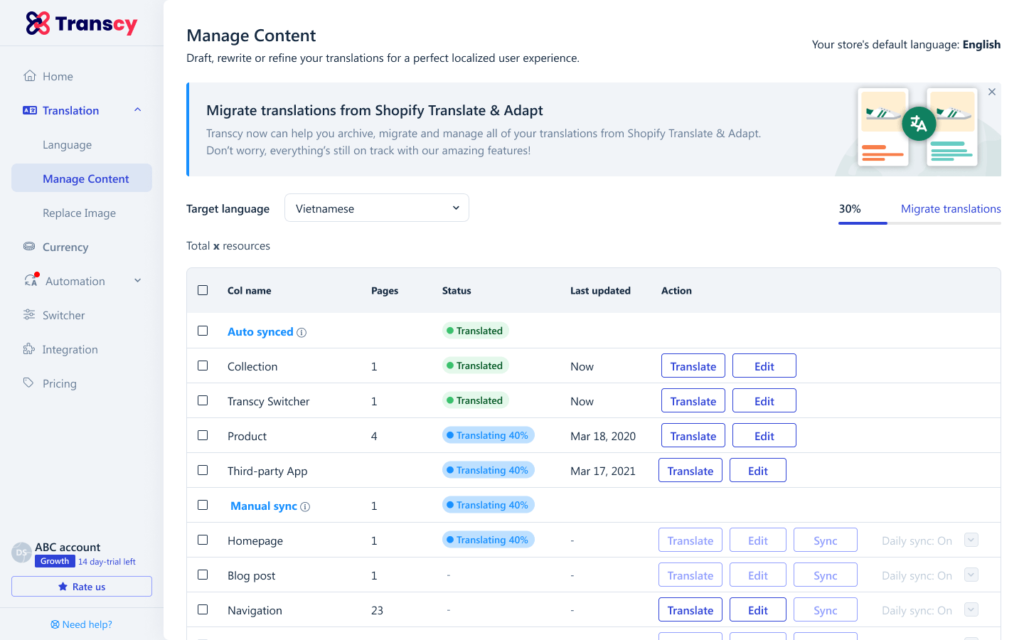Check the Product row checkbox
Image resolution: width=1024 pixels, height=640 pixels.
click(203, 435)
